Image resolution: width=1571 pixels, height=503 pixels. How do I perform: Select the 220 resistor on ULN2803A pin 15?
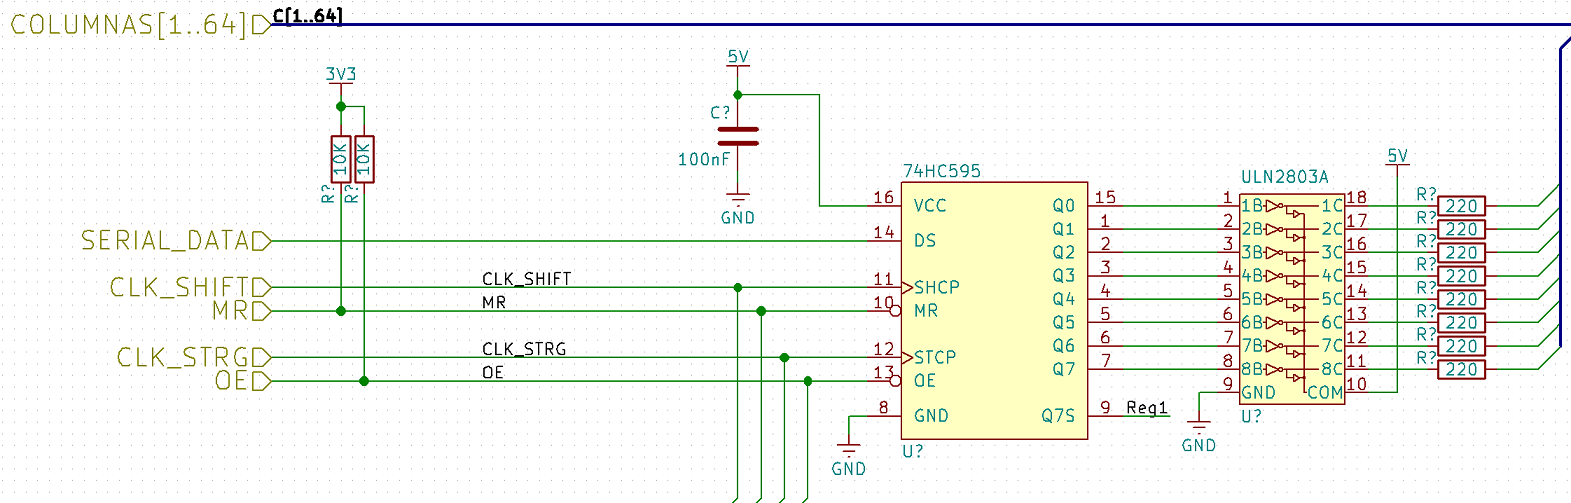coord(1461,276)
